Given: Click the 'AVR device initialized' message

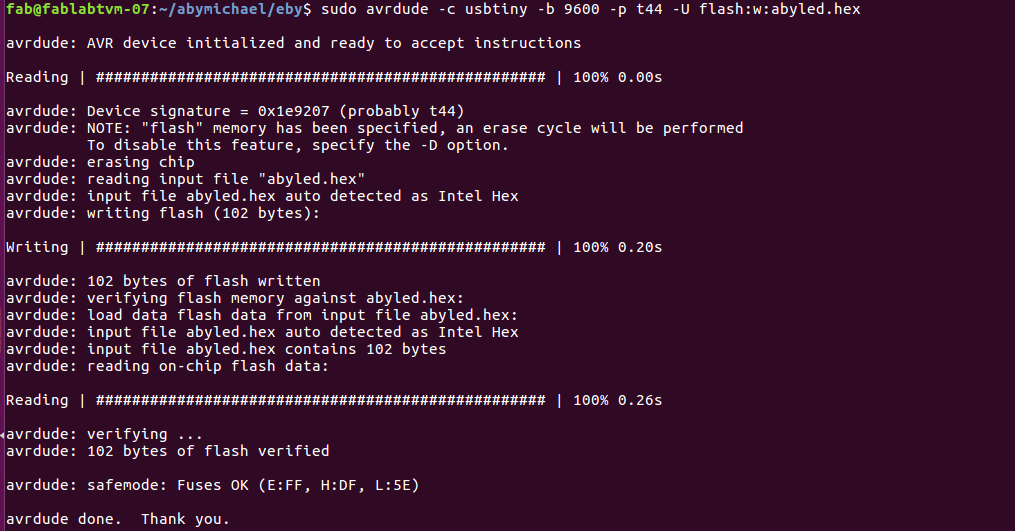Looking at the screenshot, I should pyautogui.click(x=293, y=43).
